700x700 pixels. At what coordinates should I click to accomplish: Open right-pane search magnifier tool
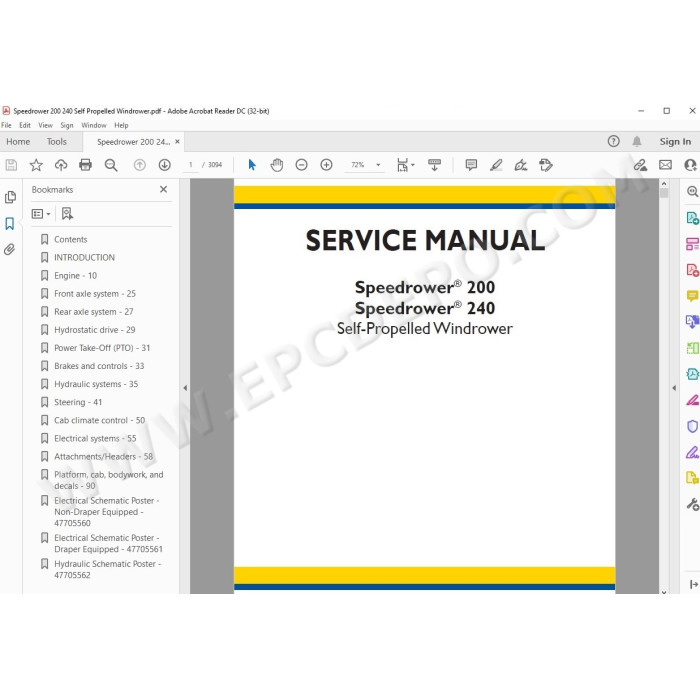click(692, 192)
